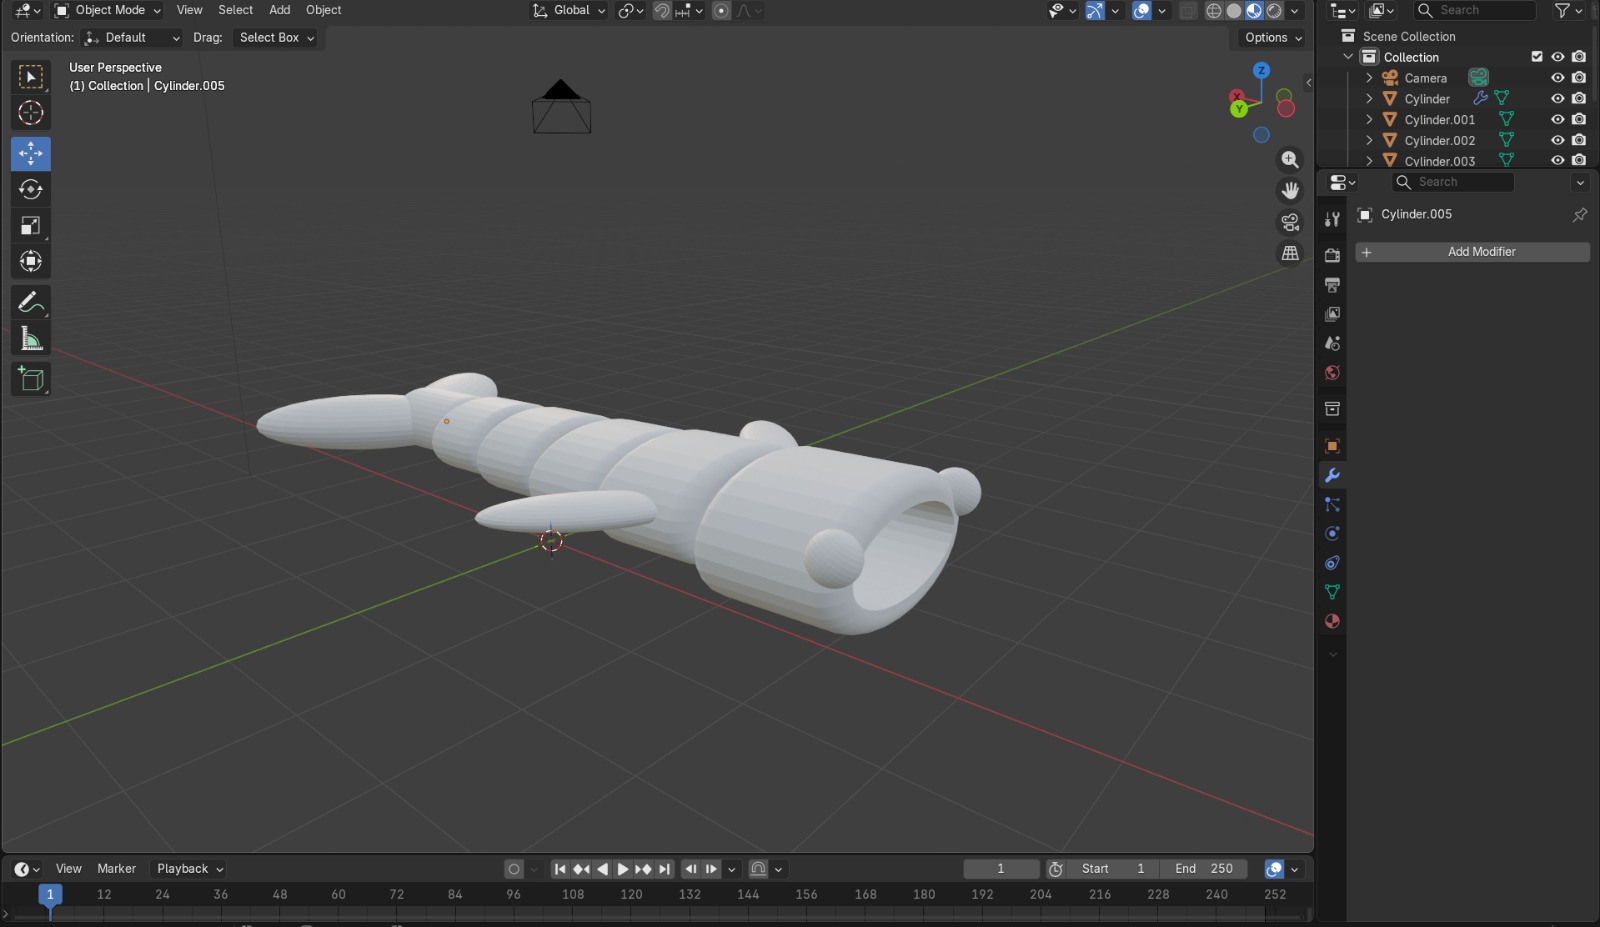Open the Select menu
This screenshot has height=927, width=1600.
click(x=236, y=11)
